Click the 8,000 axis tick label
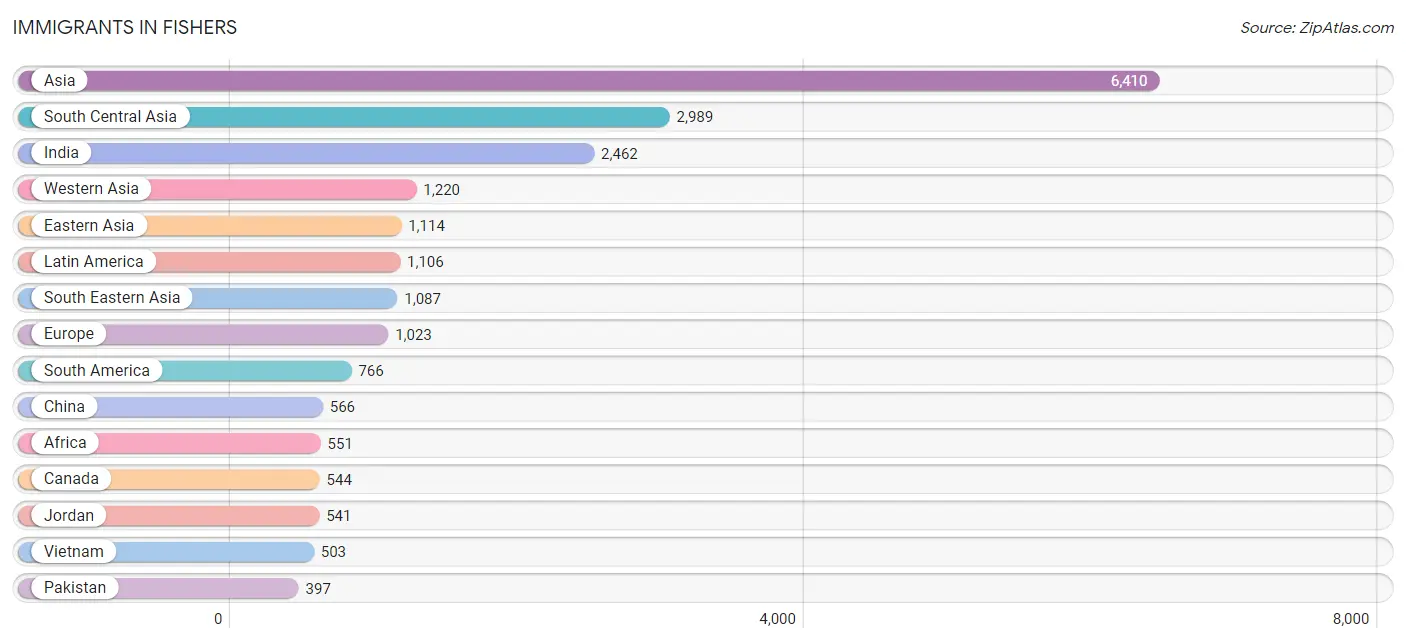The image size is (1406, 643). click(x=1351, y=619)
